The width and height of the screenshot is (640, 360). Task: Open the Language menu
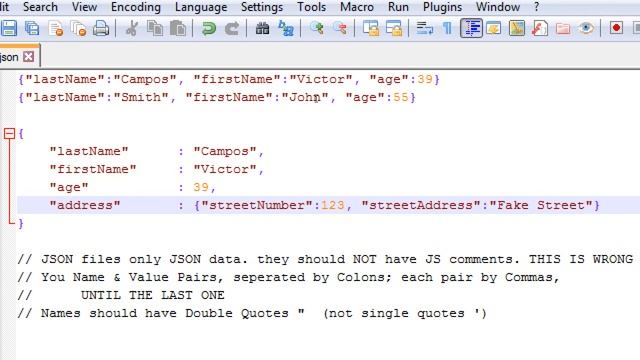click(x=201, y=7)
